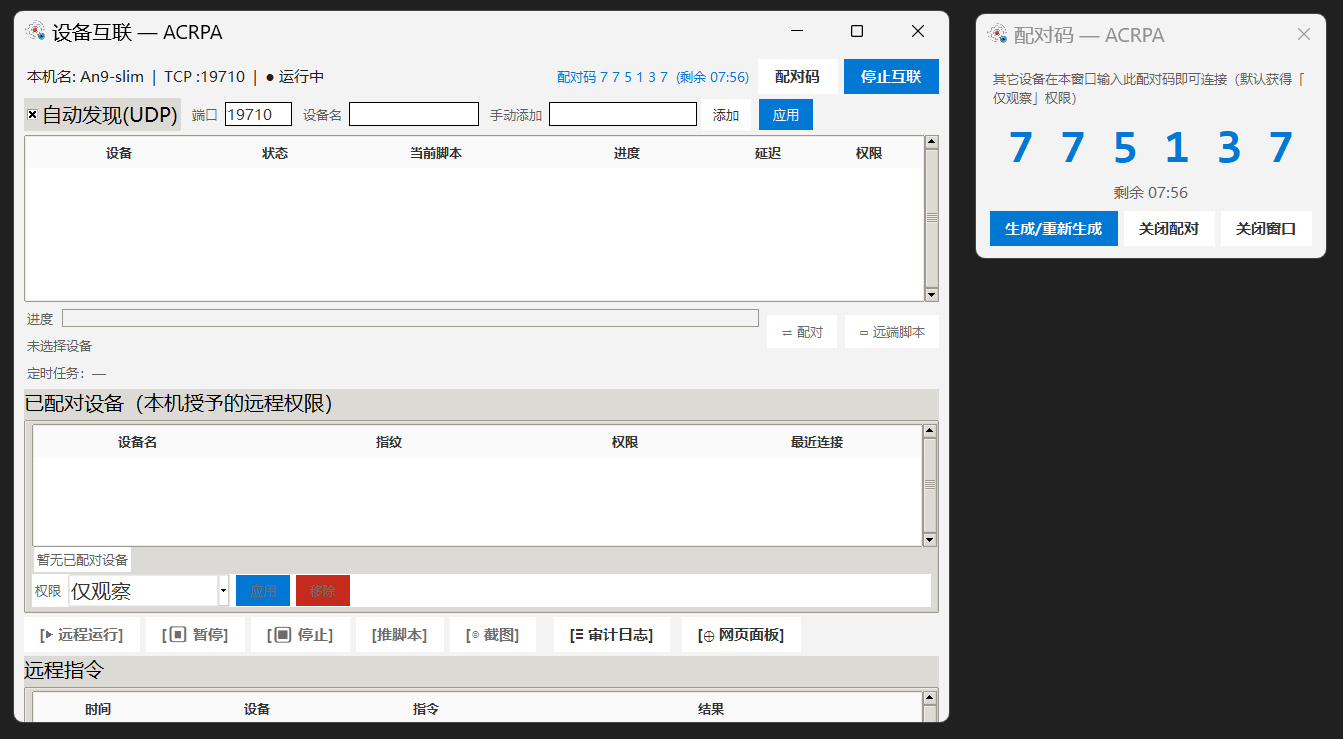Click the 端口 port input field
This screenshot has height=739, width=1343.
[x=258, y=114]
